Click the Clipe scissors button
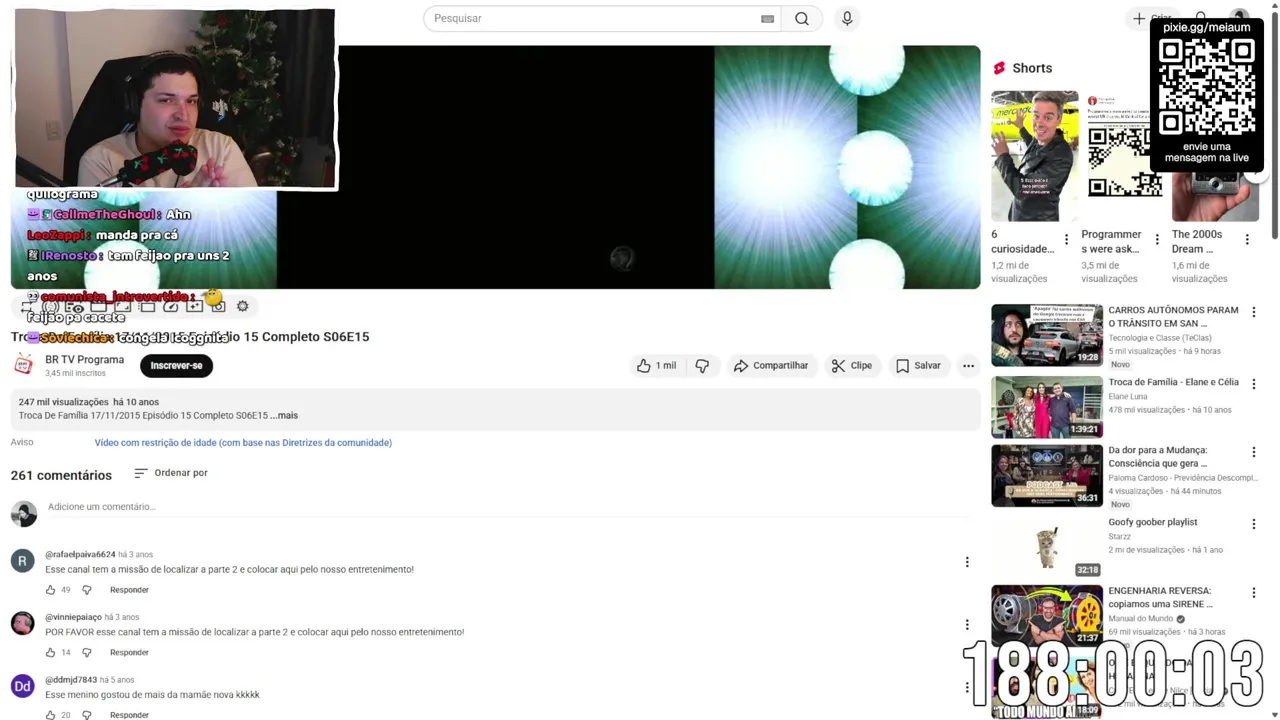The height and width of the screenshot is (720, 1280). click(x=852, y=366)
